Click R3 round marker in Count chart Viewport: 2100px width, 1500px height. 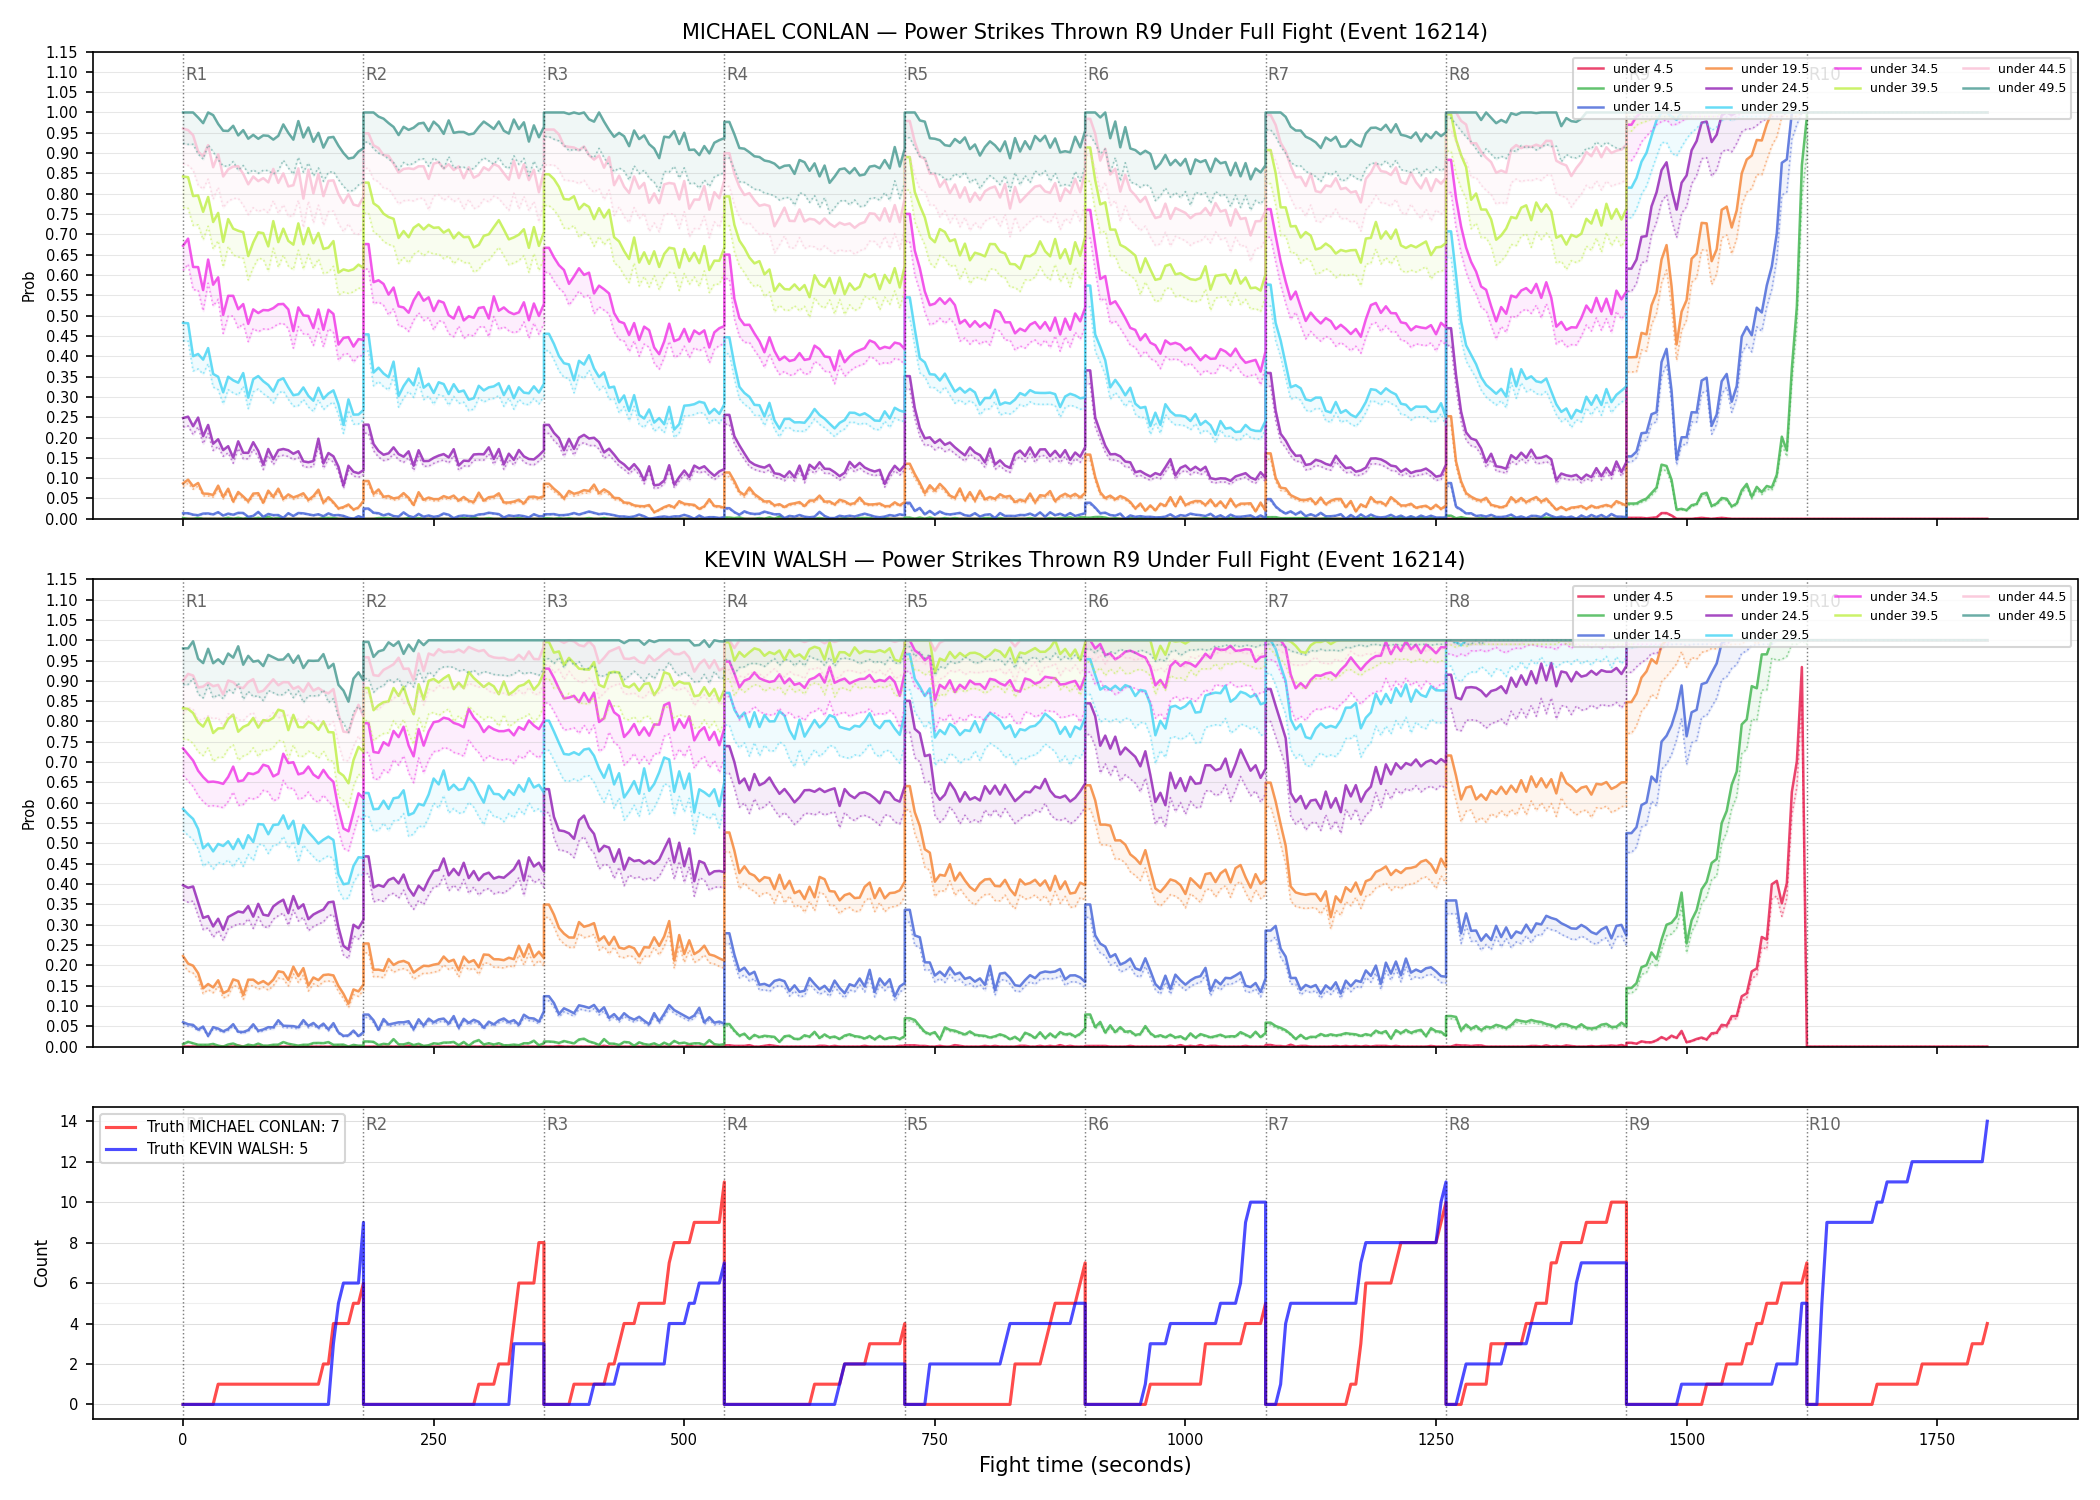pos(557,1124)
